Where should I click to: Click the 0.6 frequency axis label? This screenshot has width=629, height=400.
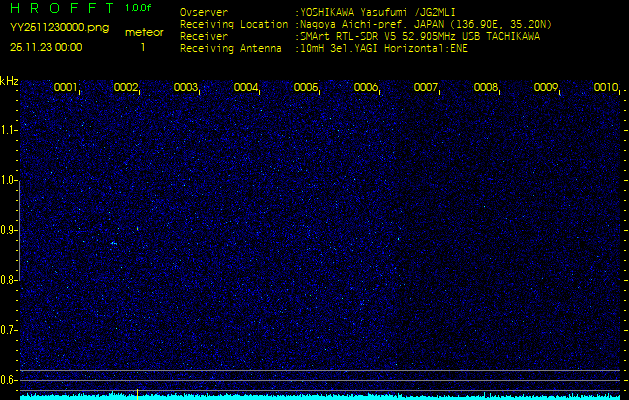click(9, 379)
